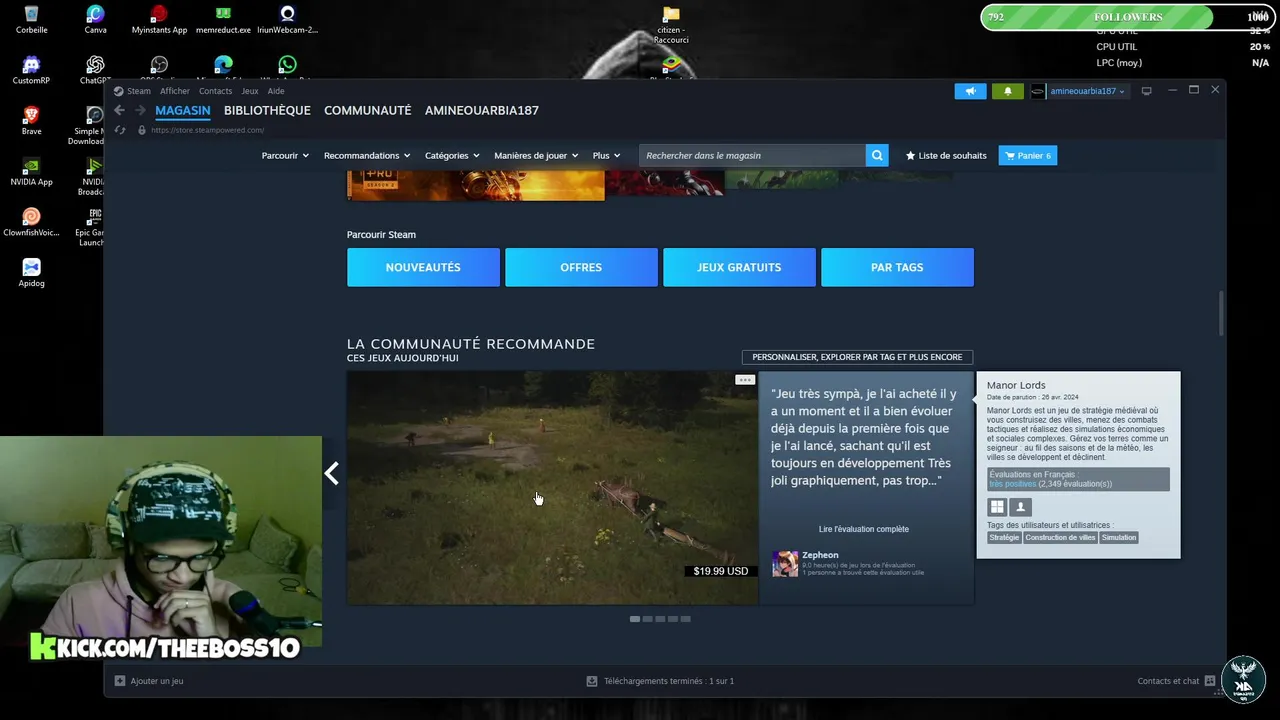Click the single-player icon in the tooltip
The image size is (1280, 720).
tap(1020, 507)
